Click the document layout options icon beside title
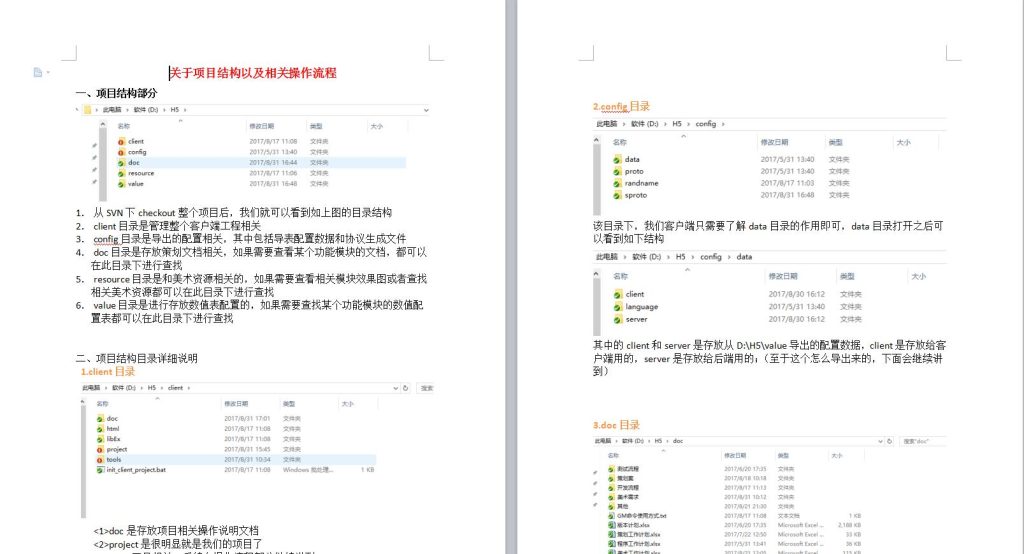This screenshot has width=1024, height=554. (x=39, y=73)
